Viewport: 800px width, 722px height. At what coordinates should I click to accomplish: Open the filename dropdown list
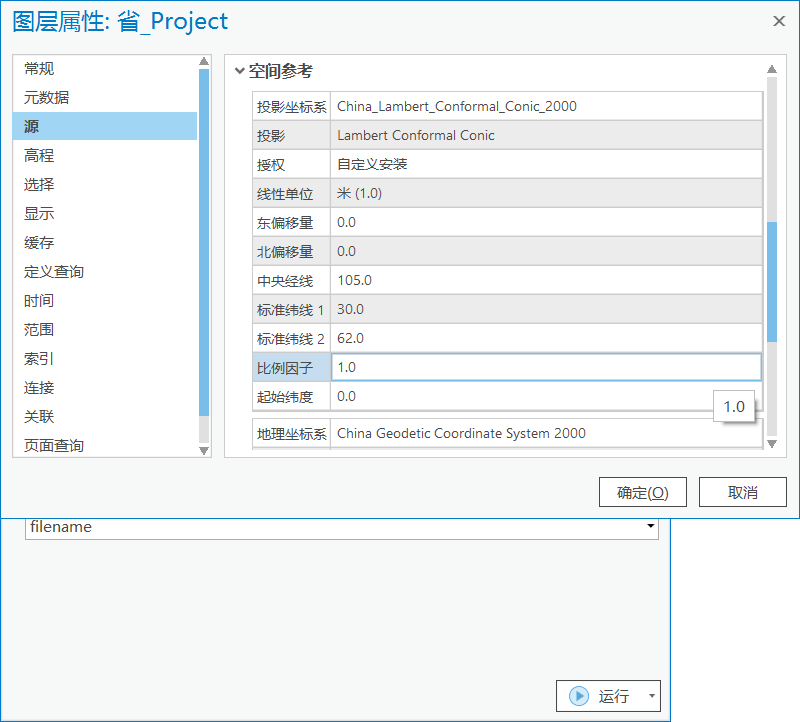click(x=651, y=528)
